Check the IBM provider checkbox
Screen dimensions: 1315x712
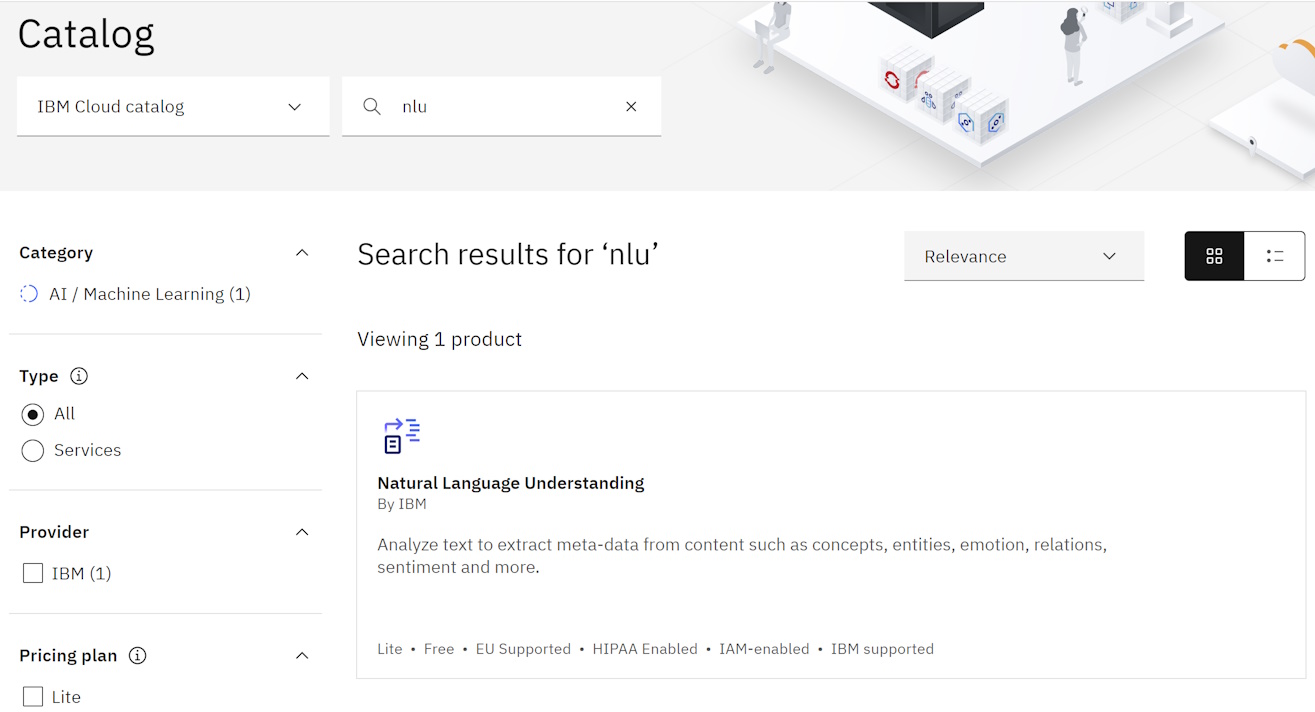(33, 573)
